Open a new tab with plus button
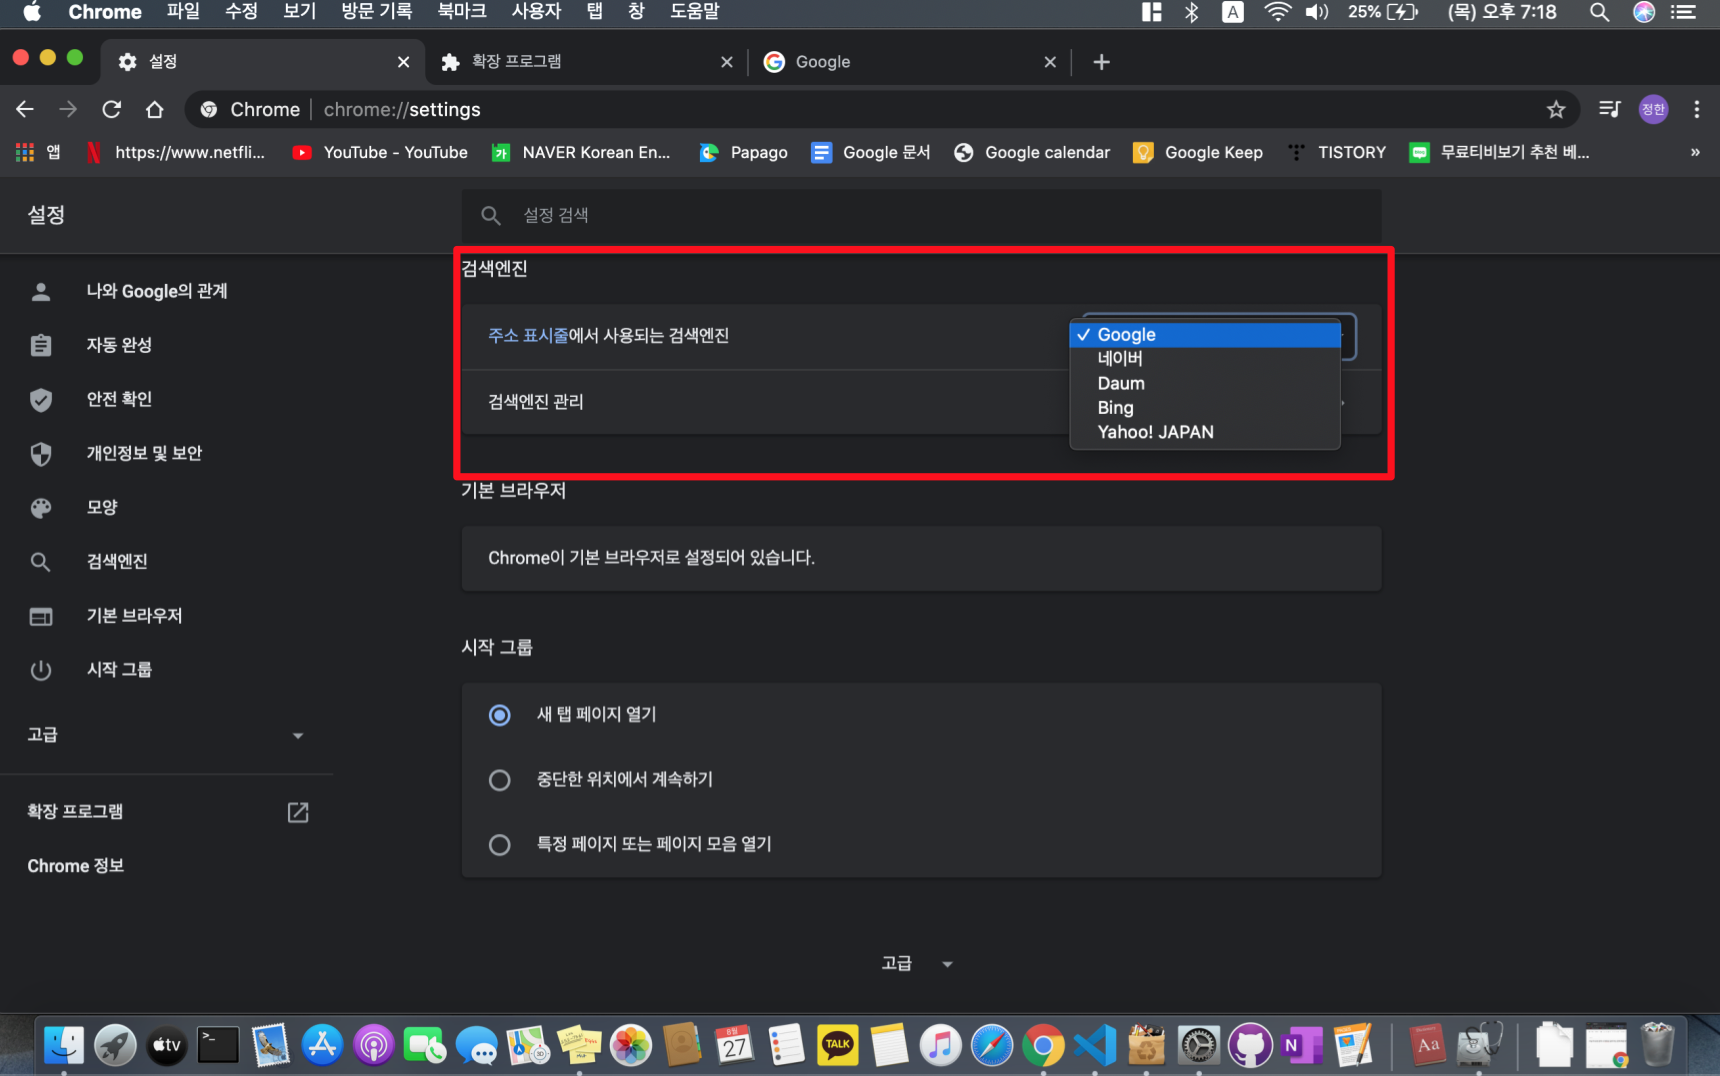 (x=1101, y=62)
